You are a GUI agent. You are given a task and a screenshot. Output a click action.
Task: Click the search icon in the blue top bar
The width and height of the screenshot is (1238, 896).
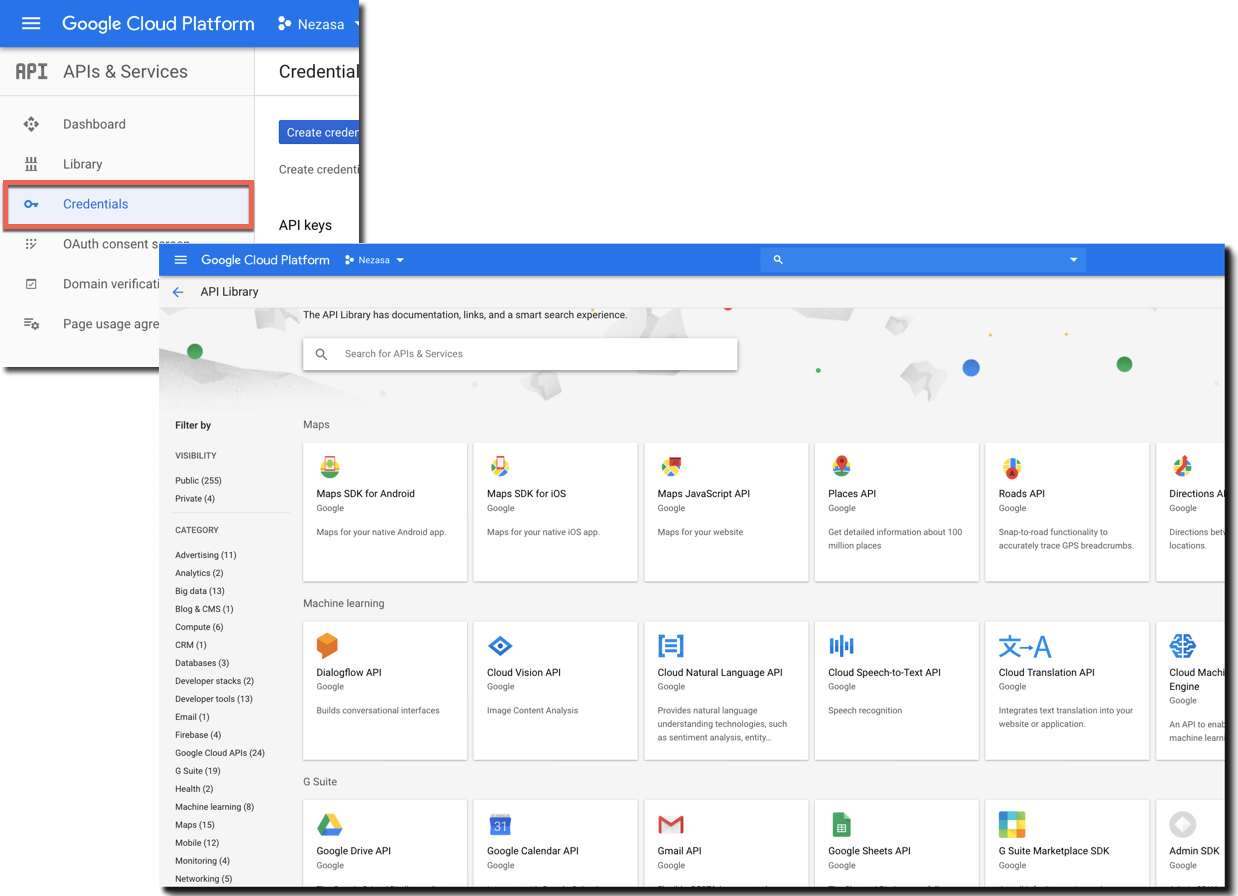click(778, 260)
